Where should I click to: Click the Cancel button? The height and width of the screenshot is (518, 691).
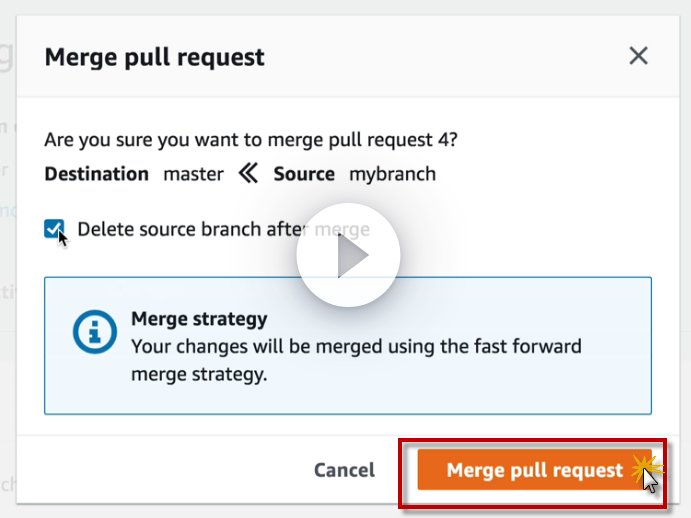tap(344, 470)
